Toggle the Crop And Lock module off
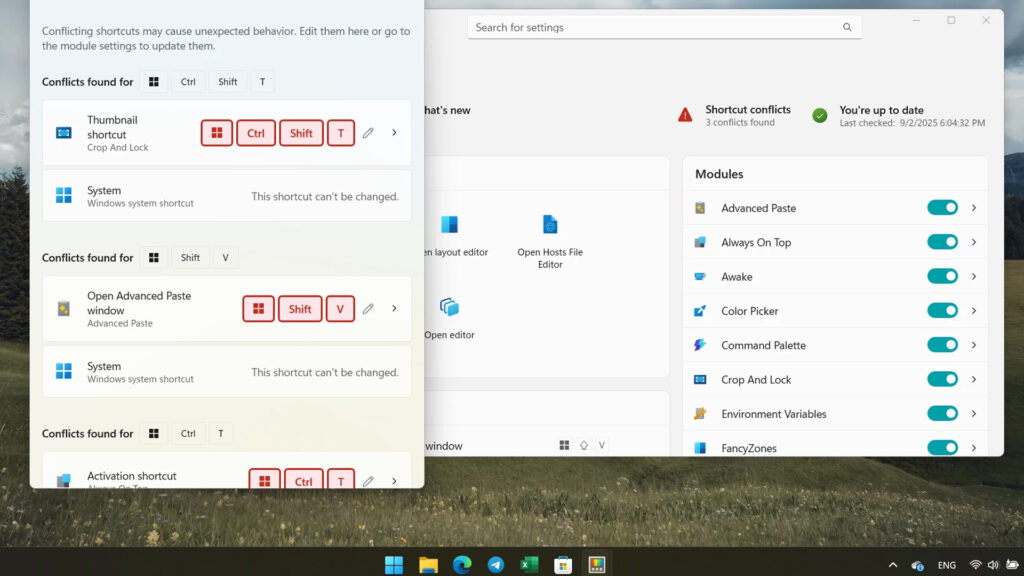Image resolution: width=1024 pixels, height=576 pixels. [x=942, y=379]
